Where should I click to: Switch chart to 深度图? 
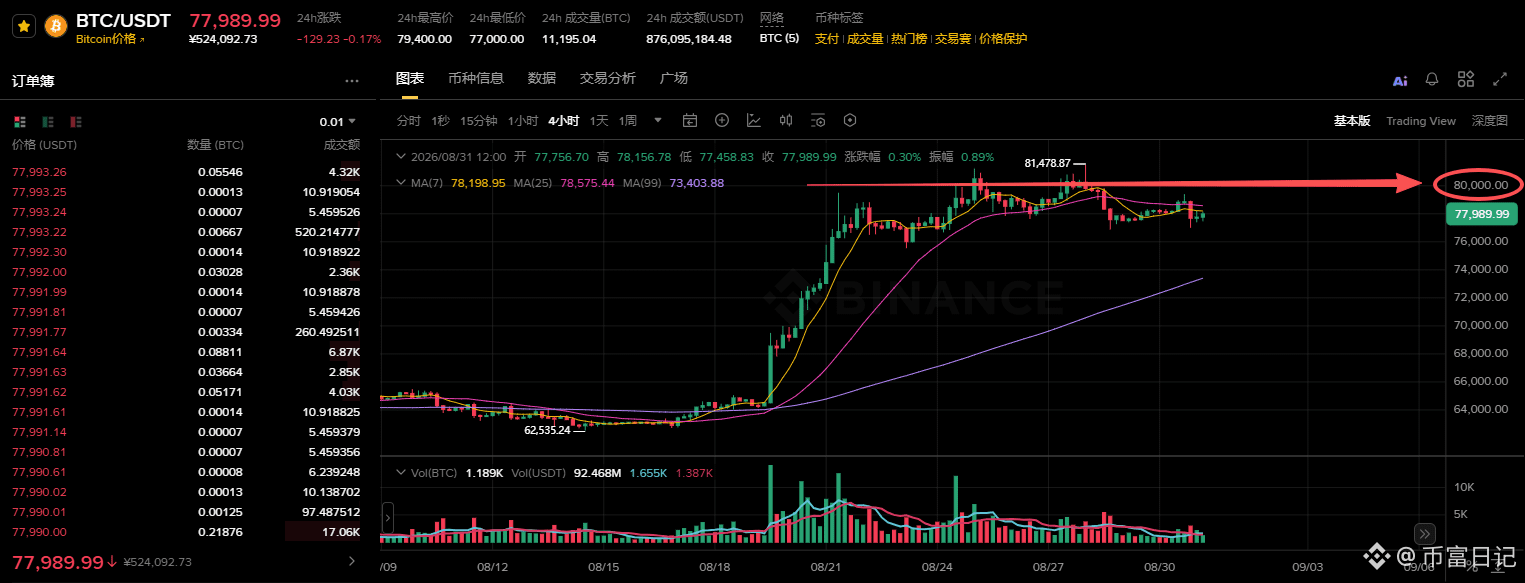1490,121
